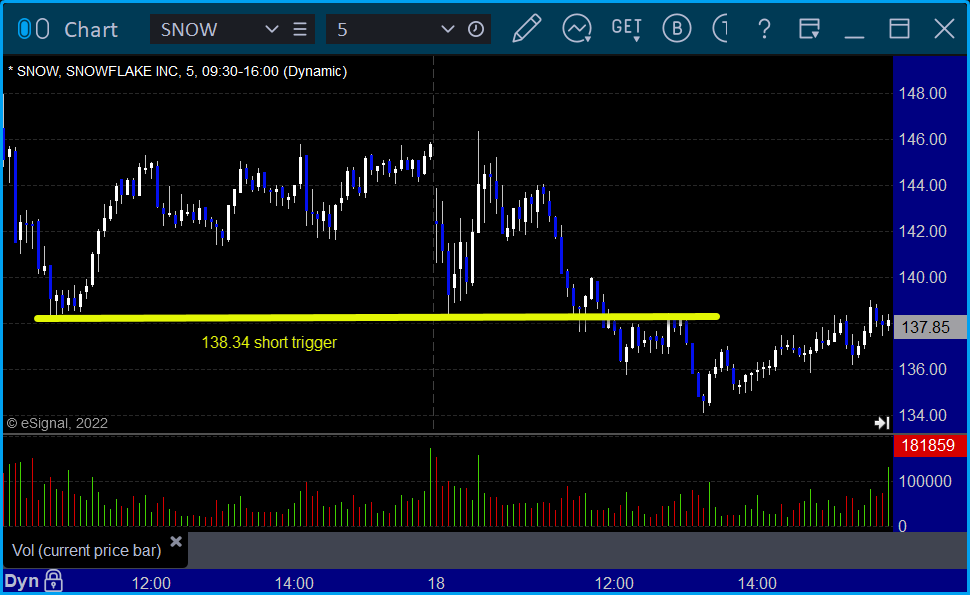Screen dimensions: 970x595
Task: Toggle the time axis lock icon
Action: point(54,581)
